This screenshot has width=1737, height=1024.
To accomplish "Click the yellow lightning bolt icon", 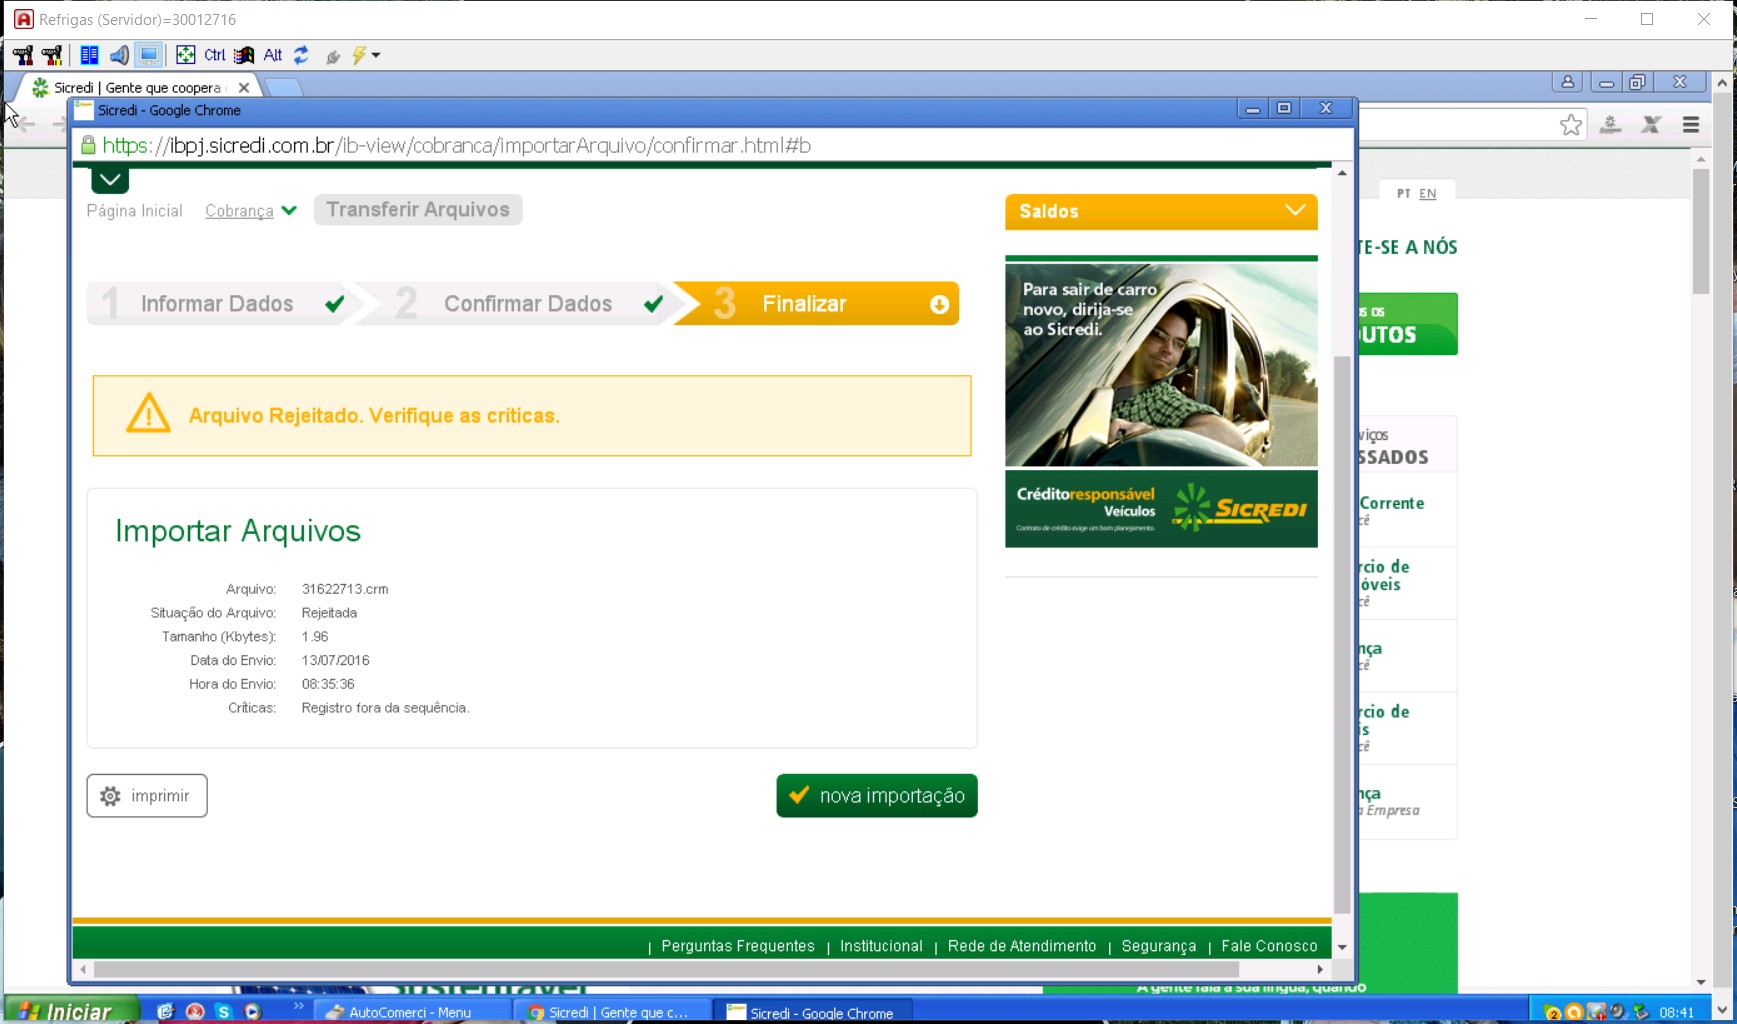I will tap(359, 55).
